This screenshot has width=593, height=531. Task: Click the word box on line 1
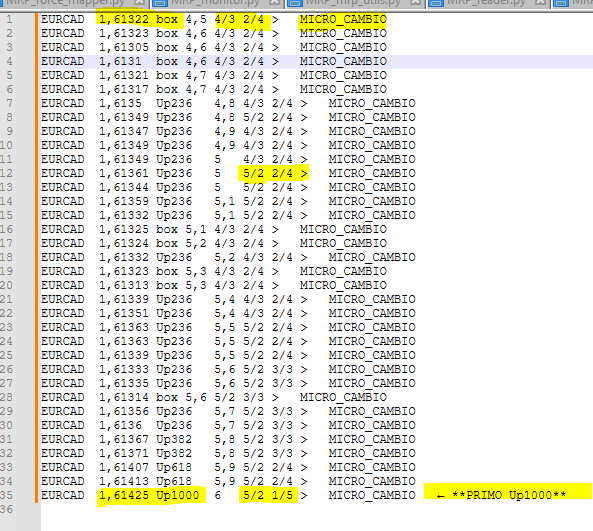coord(167,19)
